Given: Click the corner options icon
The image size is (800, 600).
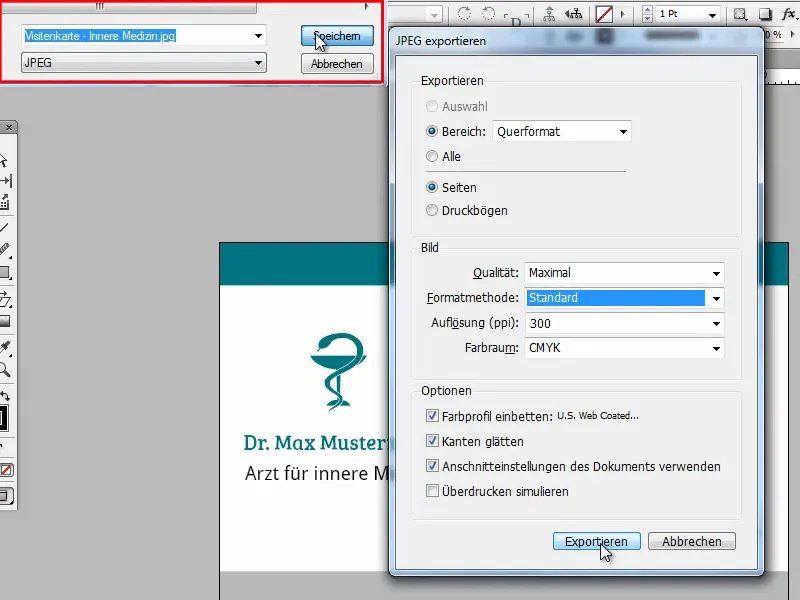Looking at the screenshot, I should pos(740,14).
